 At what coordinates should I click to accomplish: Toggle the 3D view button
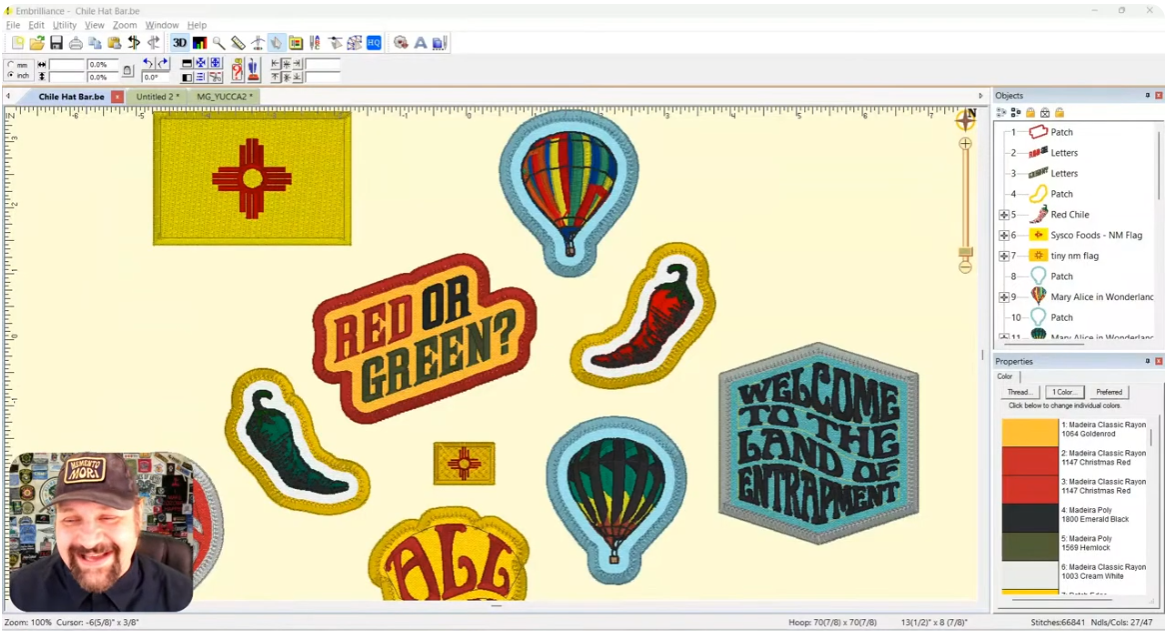point(179,43)
